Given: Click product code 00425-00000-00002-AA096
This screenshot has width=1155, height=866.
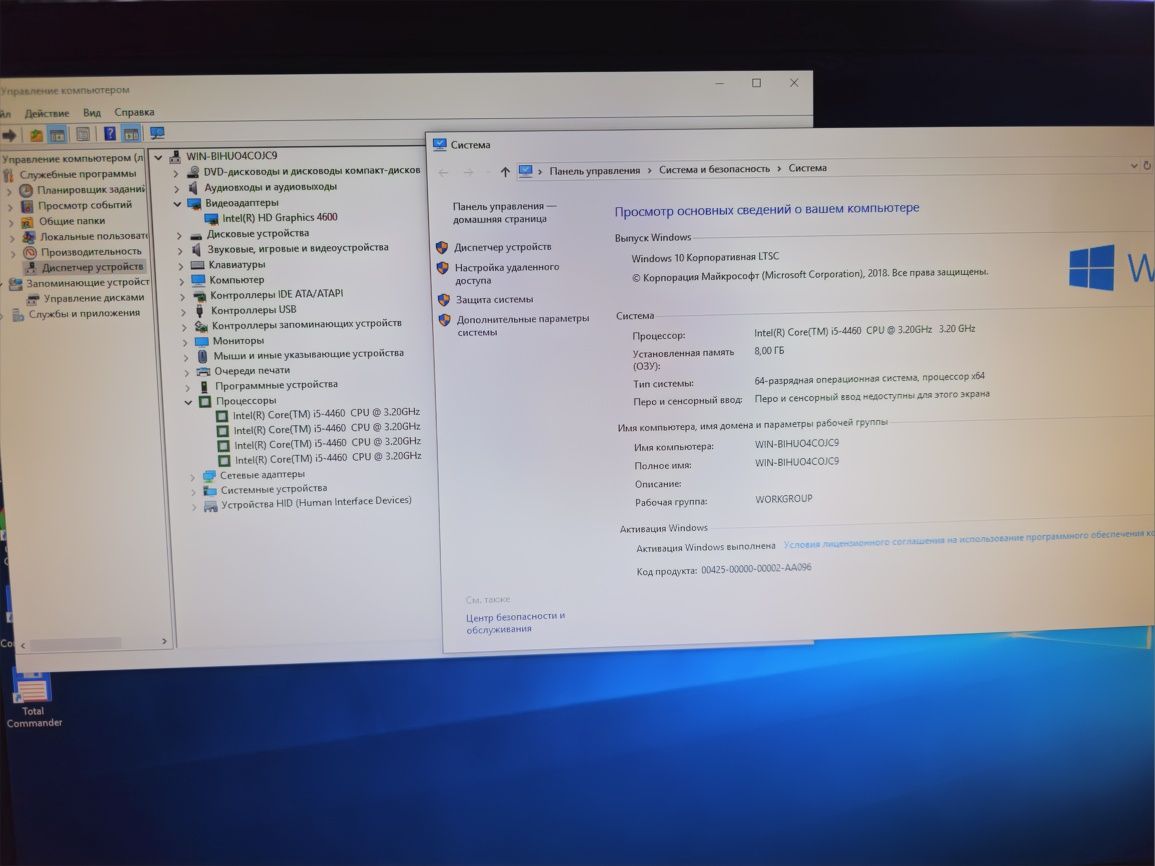Looking at the screenshot, I should pyautogui.click(x=756, y=568).
